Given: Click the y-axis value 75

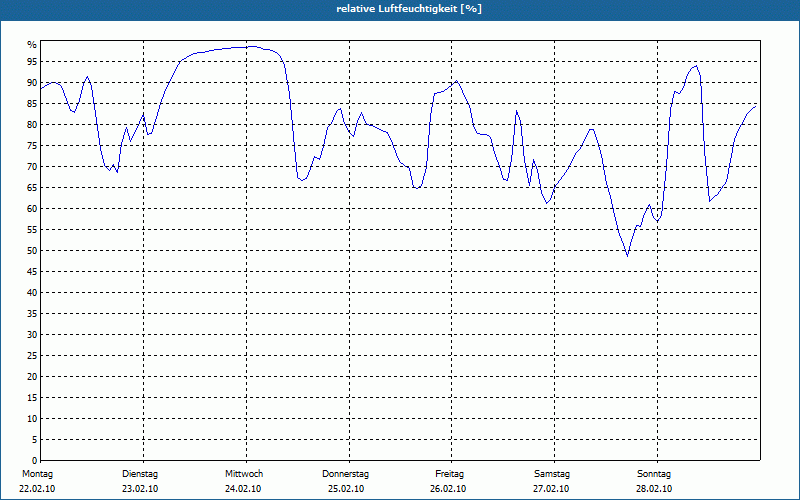Looking at the screenshot, I should point(32,146).
